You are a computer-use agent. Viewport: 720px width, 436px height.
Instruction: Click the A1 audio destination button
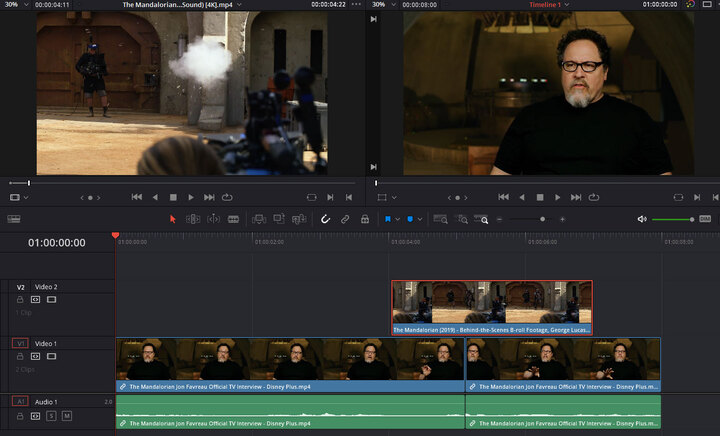pos(20,401)
